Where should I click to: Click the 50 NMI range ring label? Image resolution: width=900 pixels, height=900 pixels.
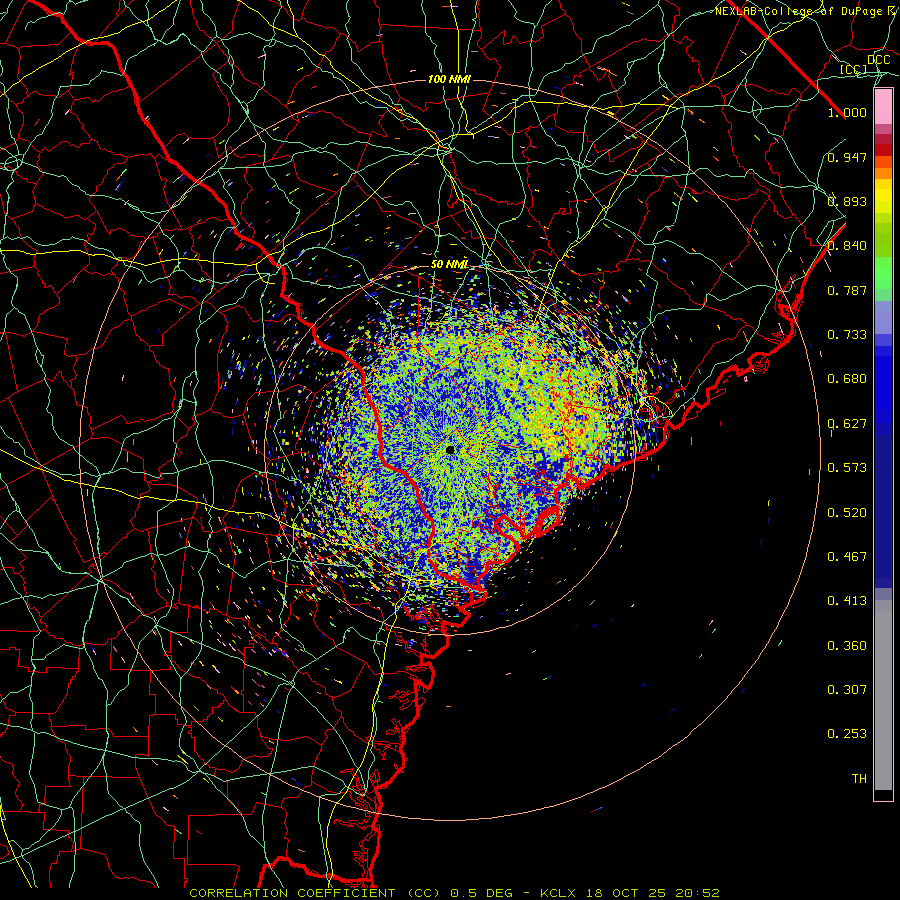click(449, 264)
